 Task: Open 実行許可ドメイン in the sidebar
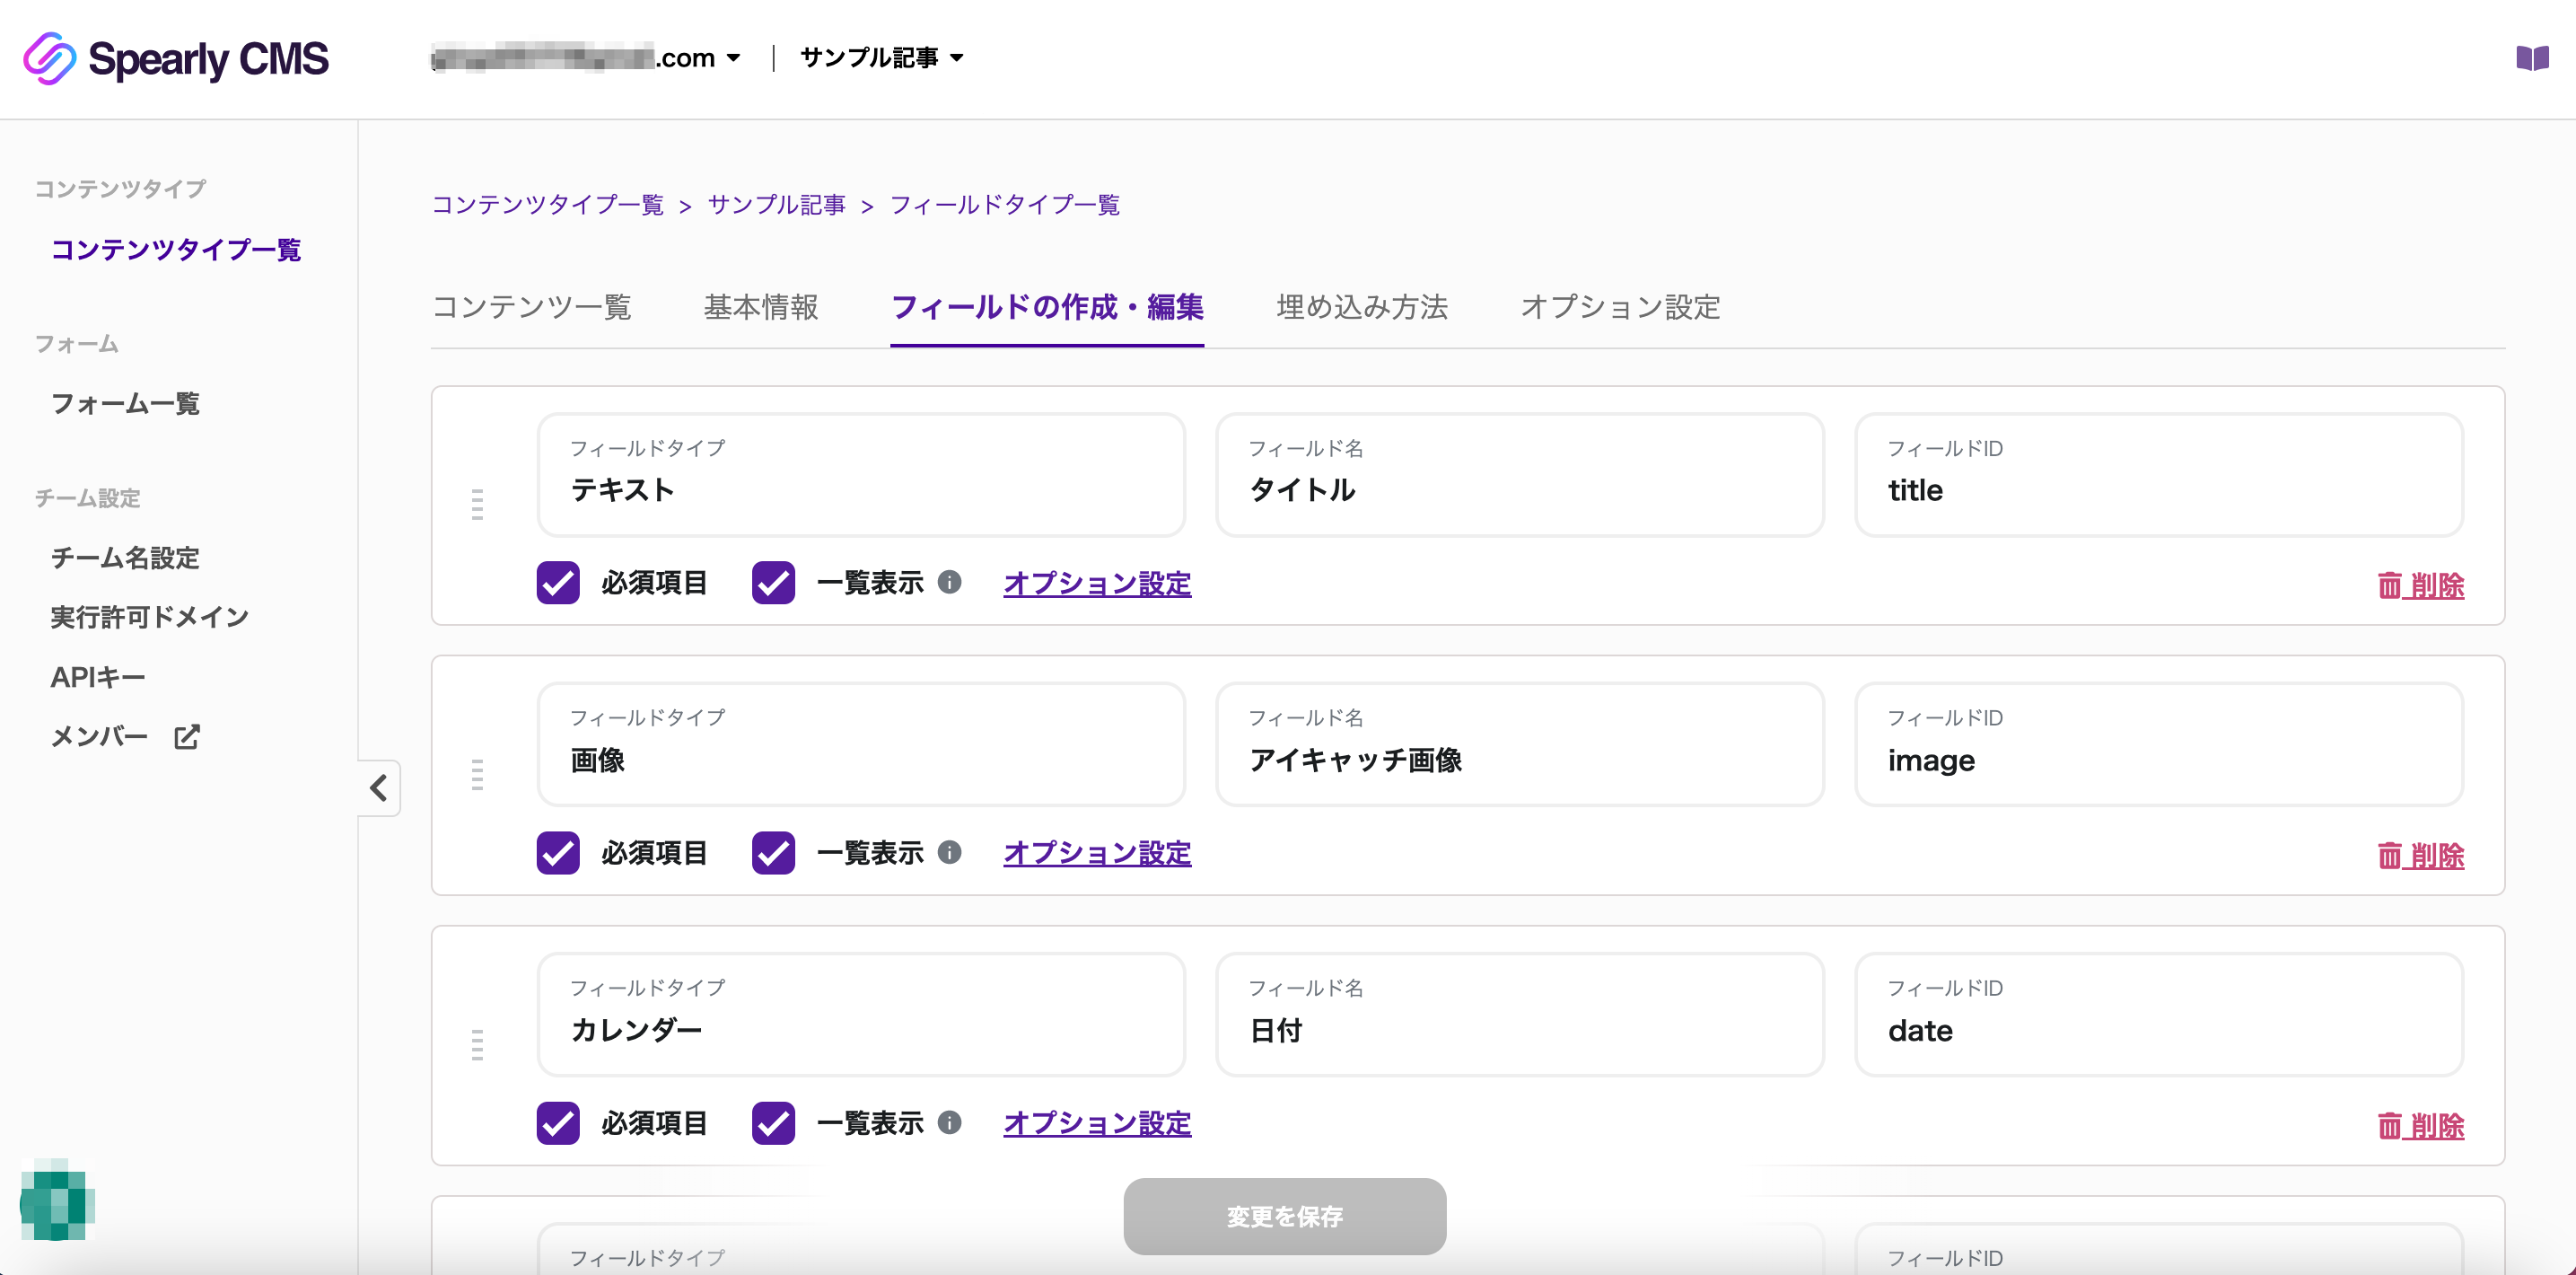point(150,617)
